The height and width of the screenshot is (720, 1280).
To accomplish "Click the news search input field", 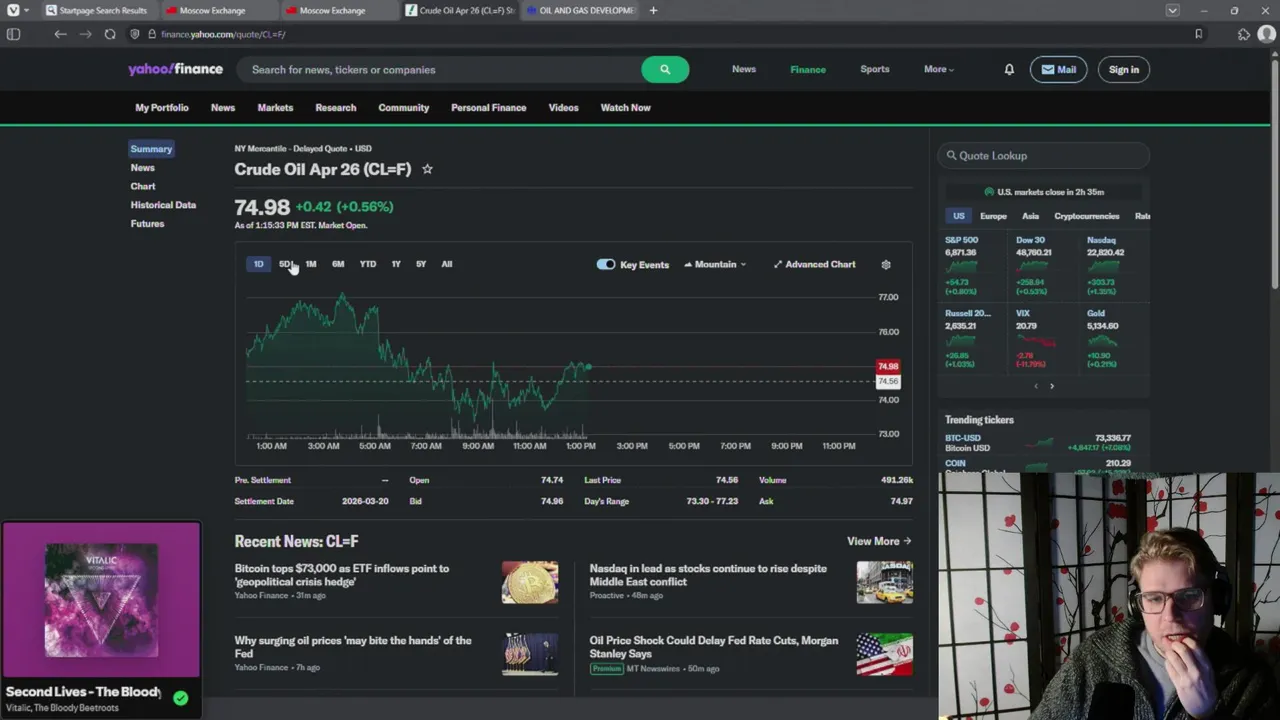I will tap(438, 69).
